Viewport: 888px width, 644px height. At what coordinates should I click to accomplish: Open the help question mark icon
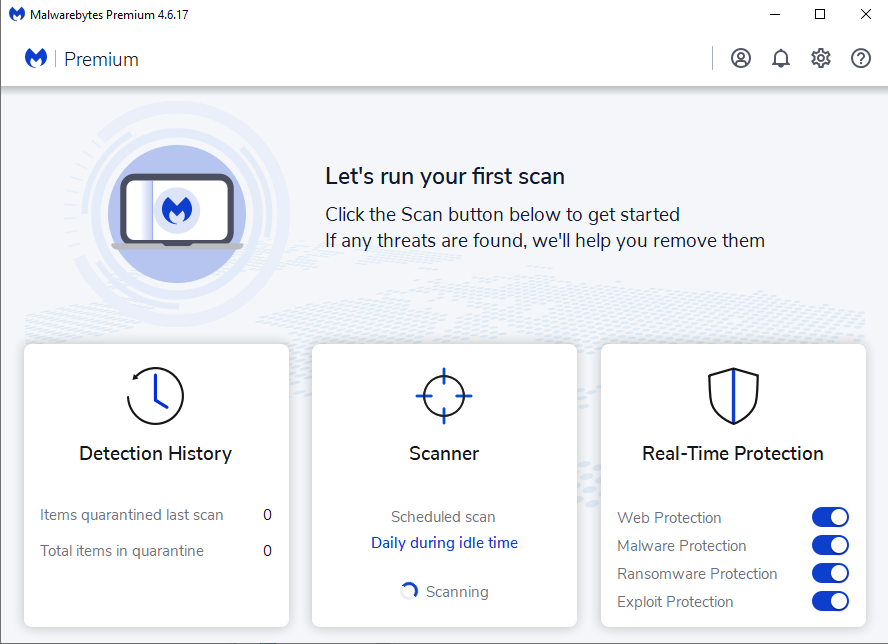[x=861, y=58]
